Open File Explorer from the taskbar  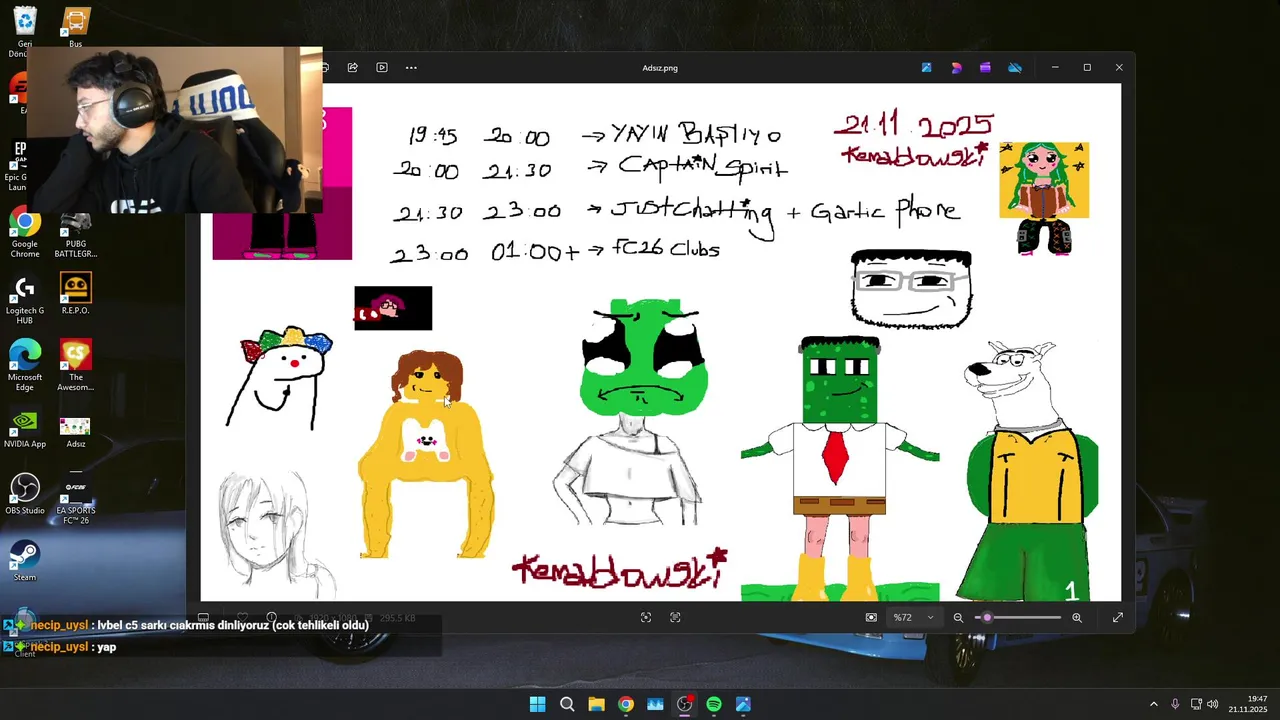pos(596,704)
